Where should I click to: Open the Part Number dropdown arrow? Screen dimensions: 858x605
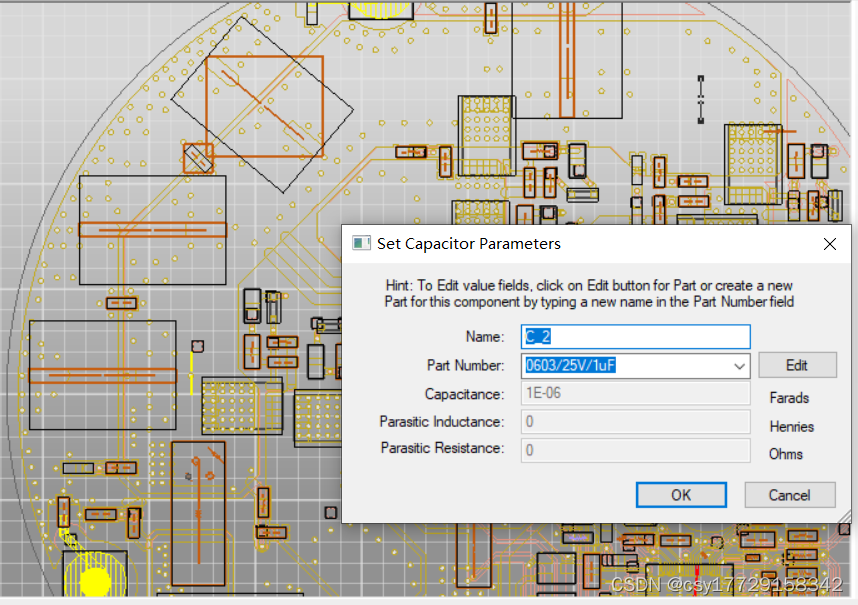739,366
